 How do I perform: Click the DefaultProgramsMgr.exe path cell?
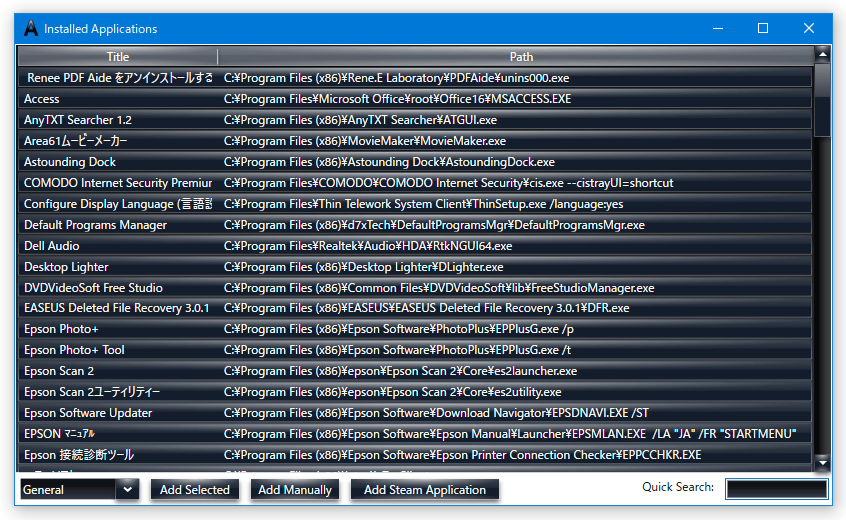434,225
